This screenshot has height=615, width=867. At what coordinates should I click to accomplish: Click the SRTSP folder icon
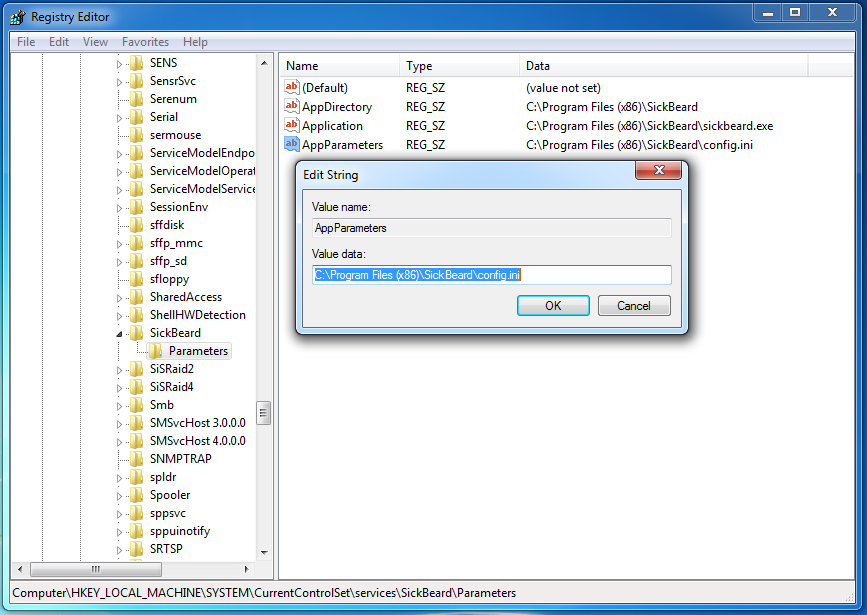point(137,549)
